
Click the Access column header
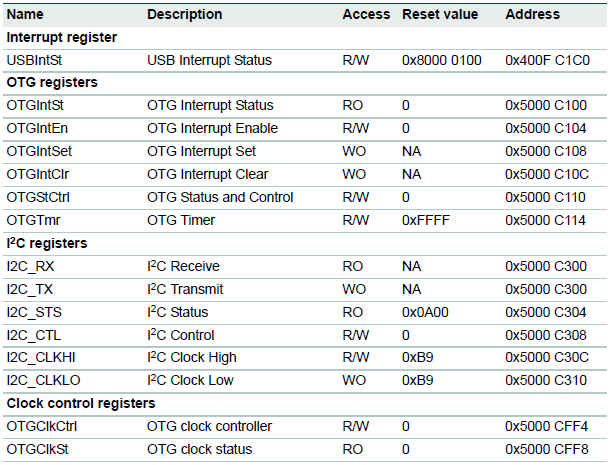[x=365, y=14]
